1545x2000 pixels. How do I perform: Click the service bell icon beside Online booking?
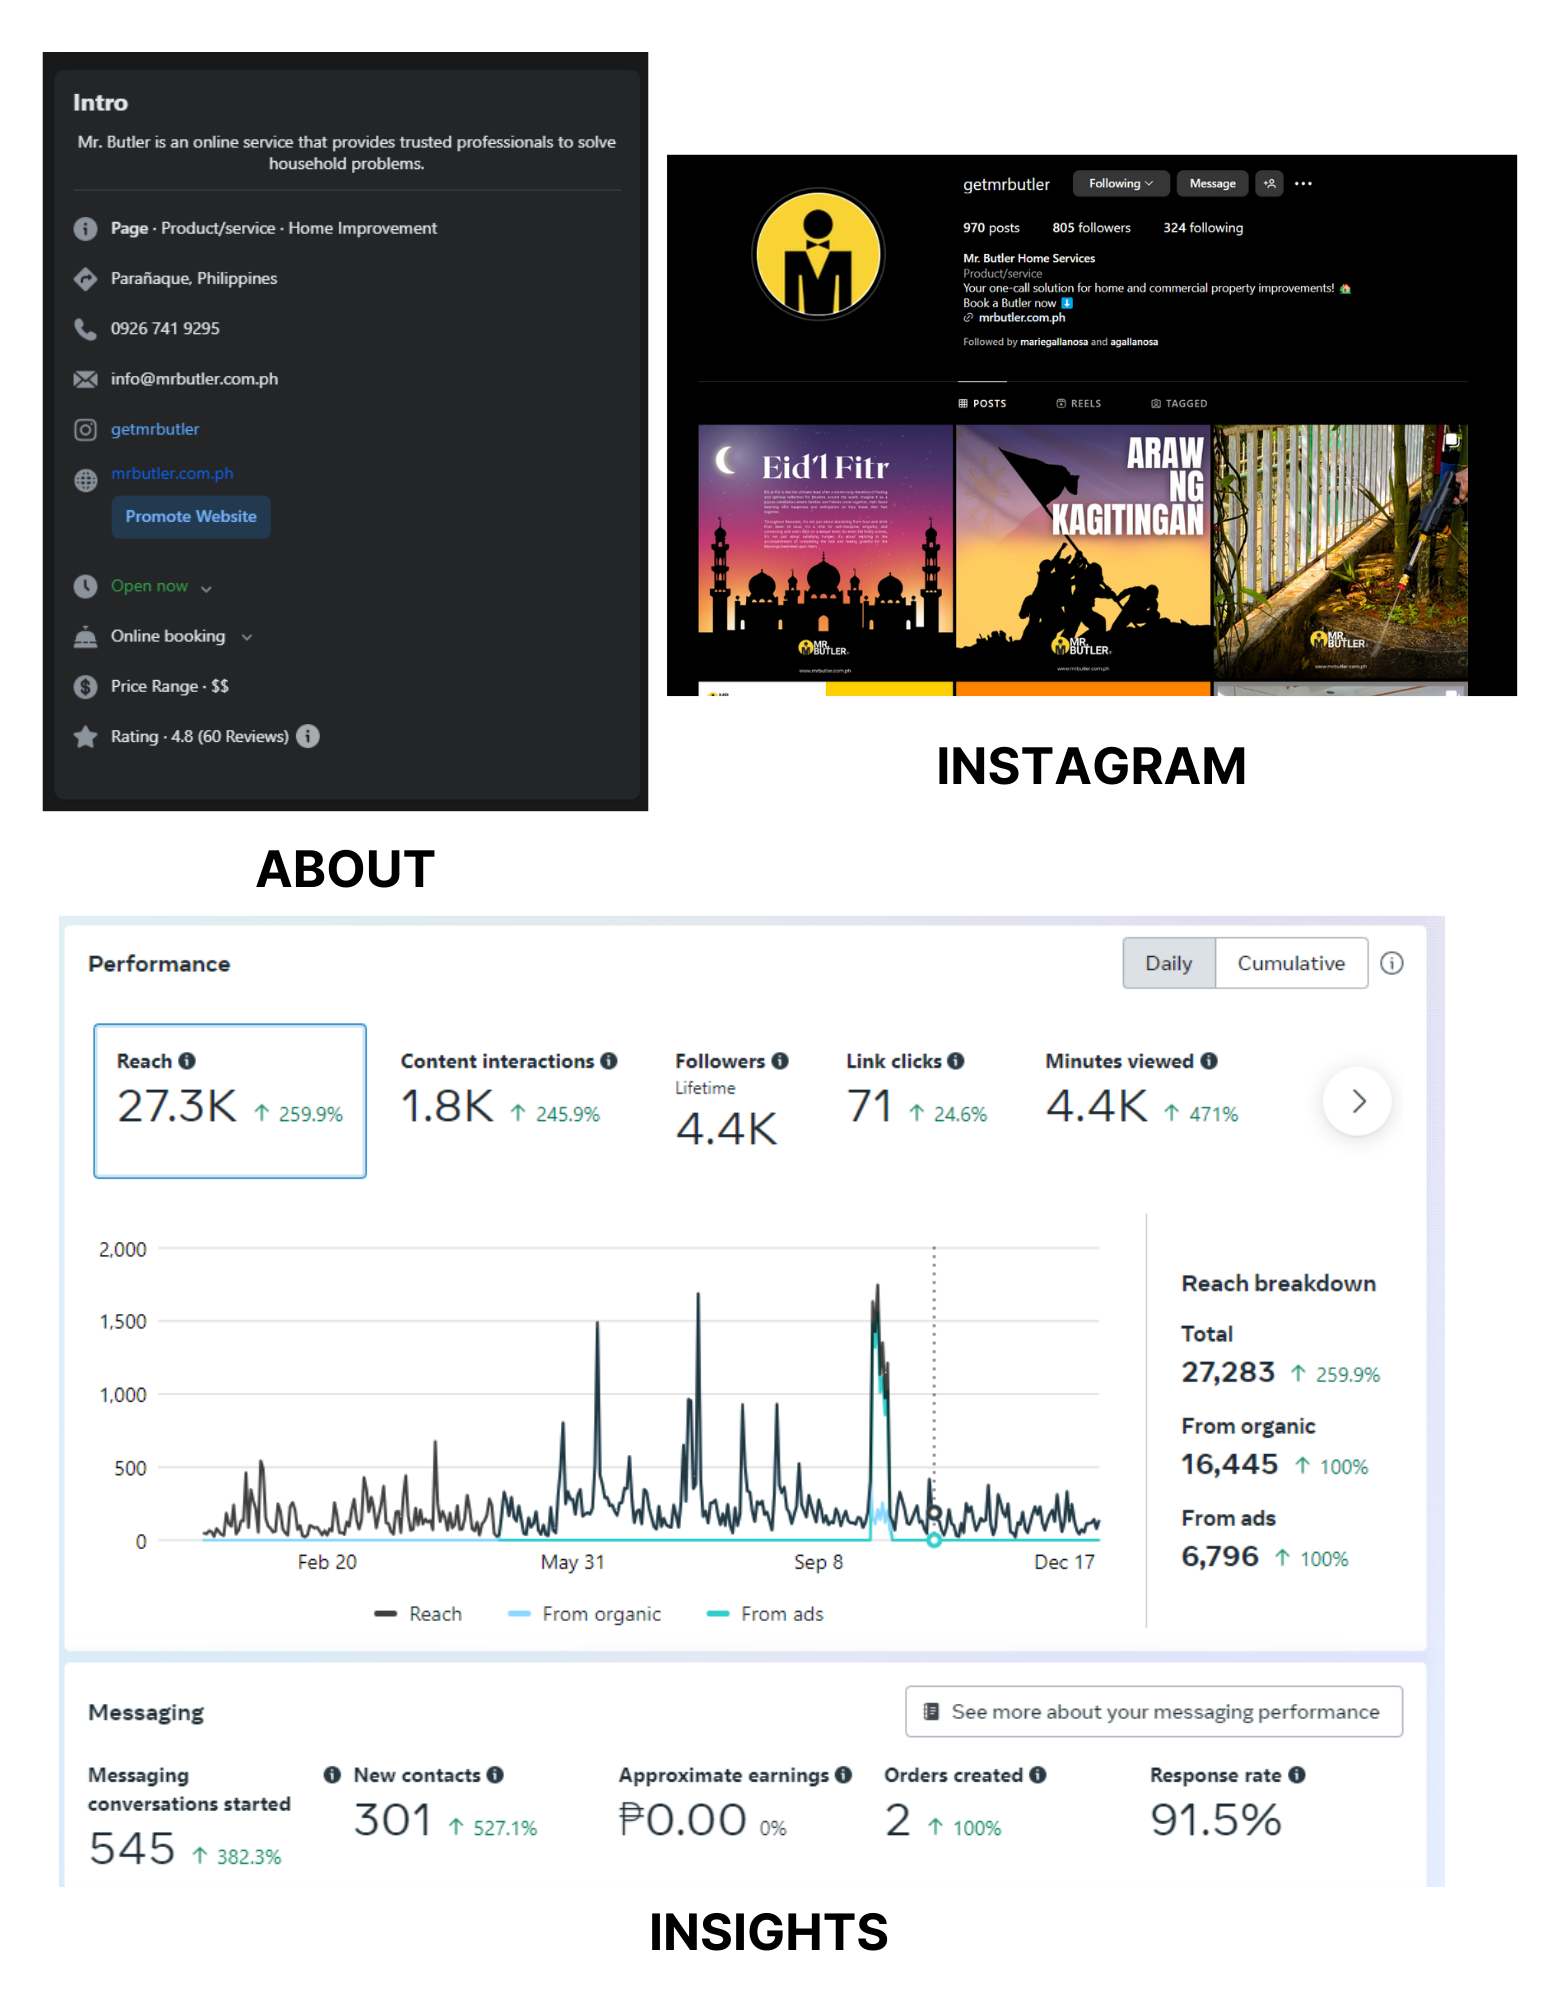pos(86,637)
